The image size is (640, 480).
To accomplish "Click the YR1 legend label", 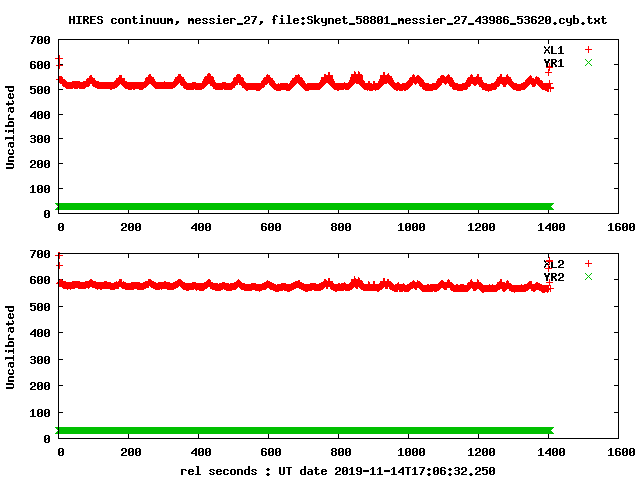I will [553, 63].
